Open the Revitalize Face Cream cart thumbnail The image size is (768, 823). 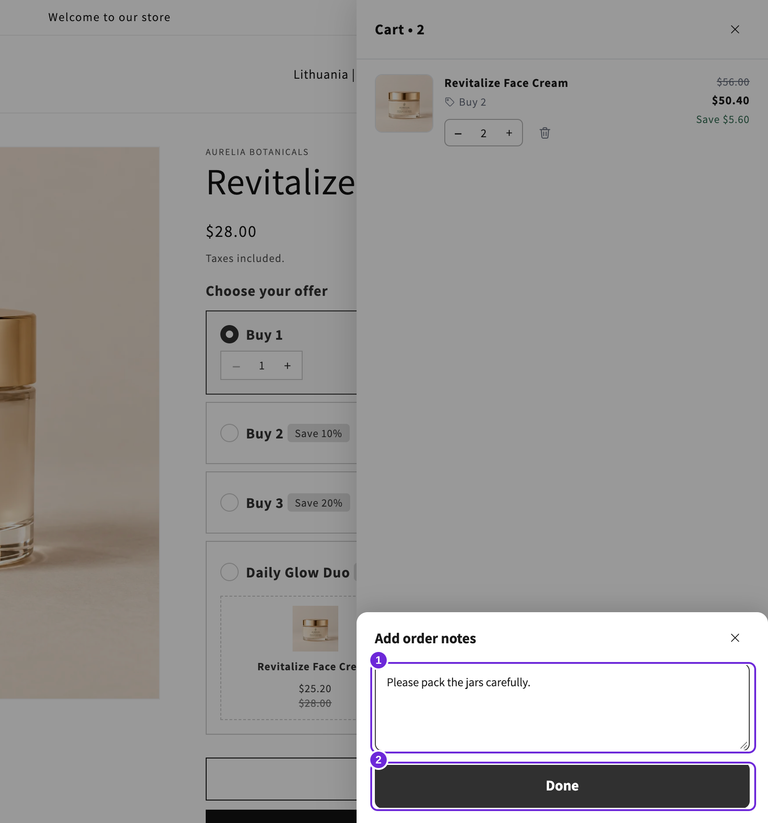point(404,103)
